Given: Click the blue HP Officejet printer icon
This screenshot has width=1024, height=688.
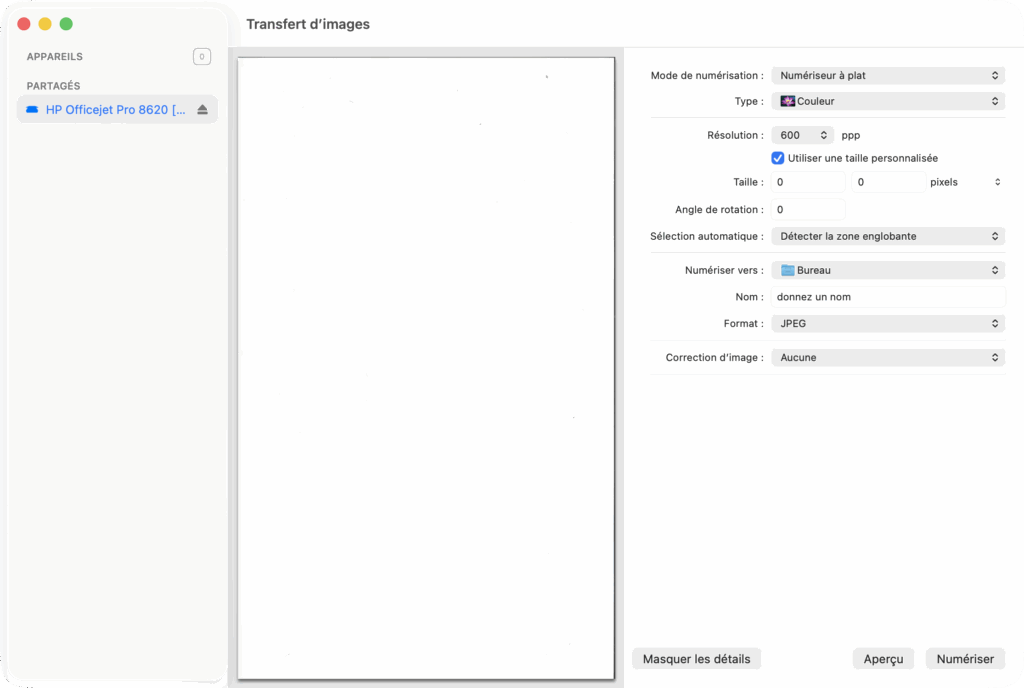Looking at the screenshot, I should (32, 110).
